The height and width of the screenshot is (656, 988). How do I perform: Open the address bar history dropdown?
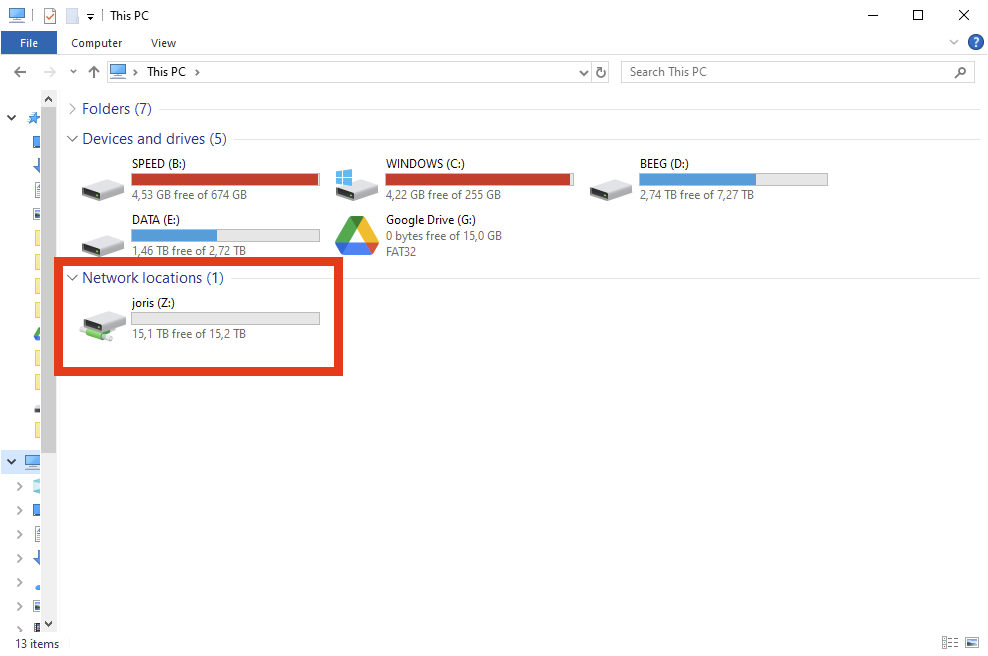585,72
